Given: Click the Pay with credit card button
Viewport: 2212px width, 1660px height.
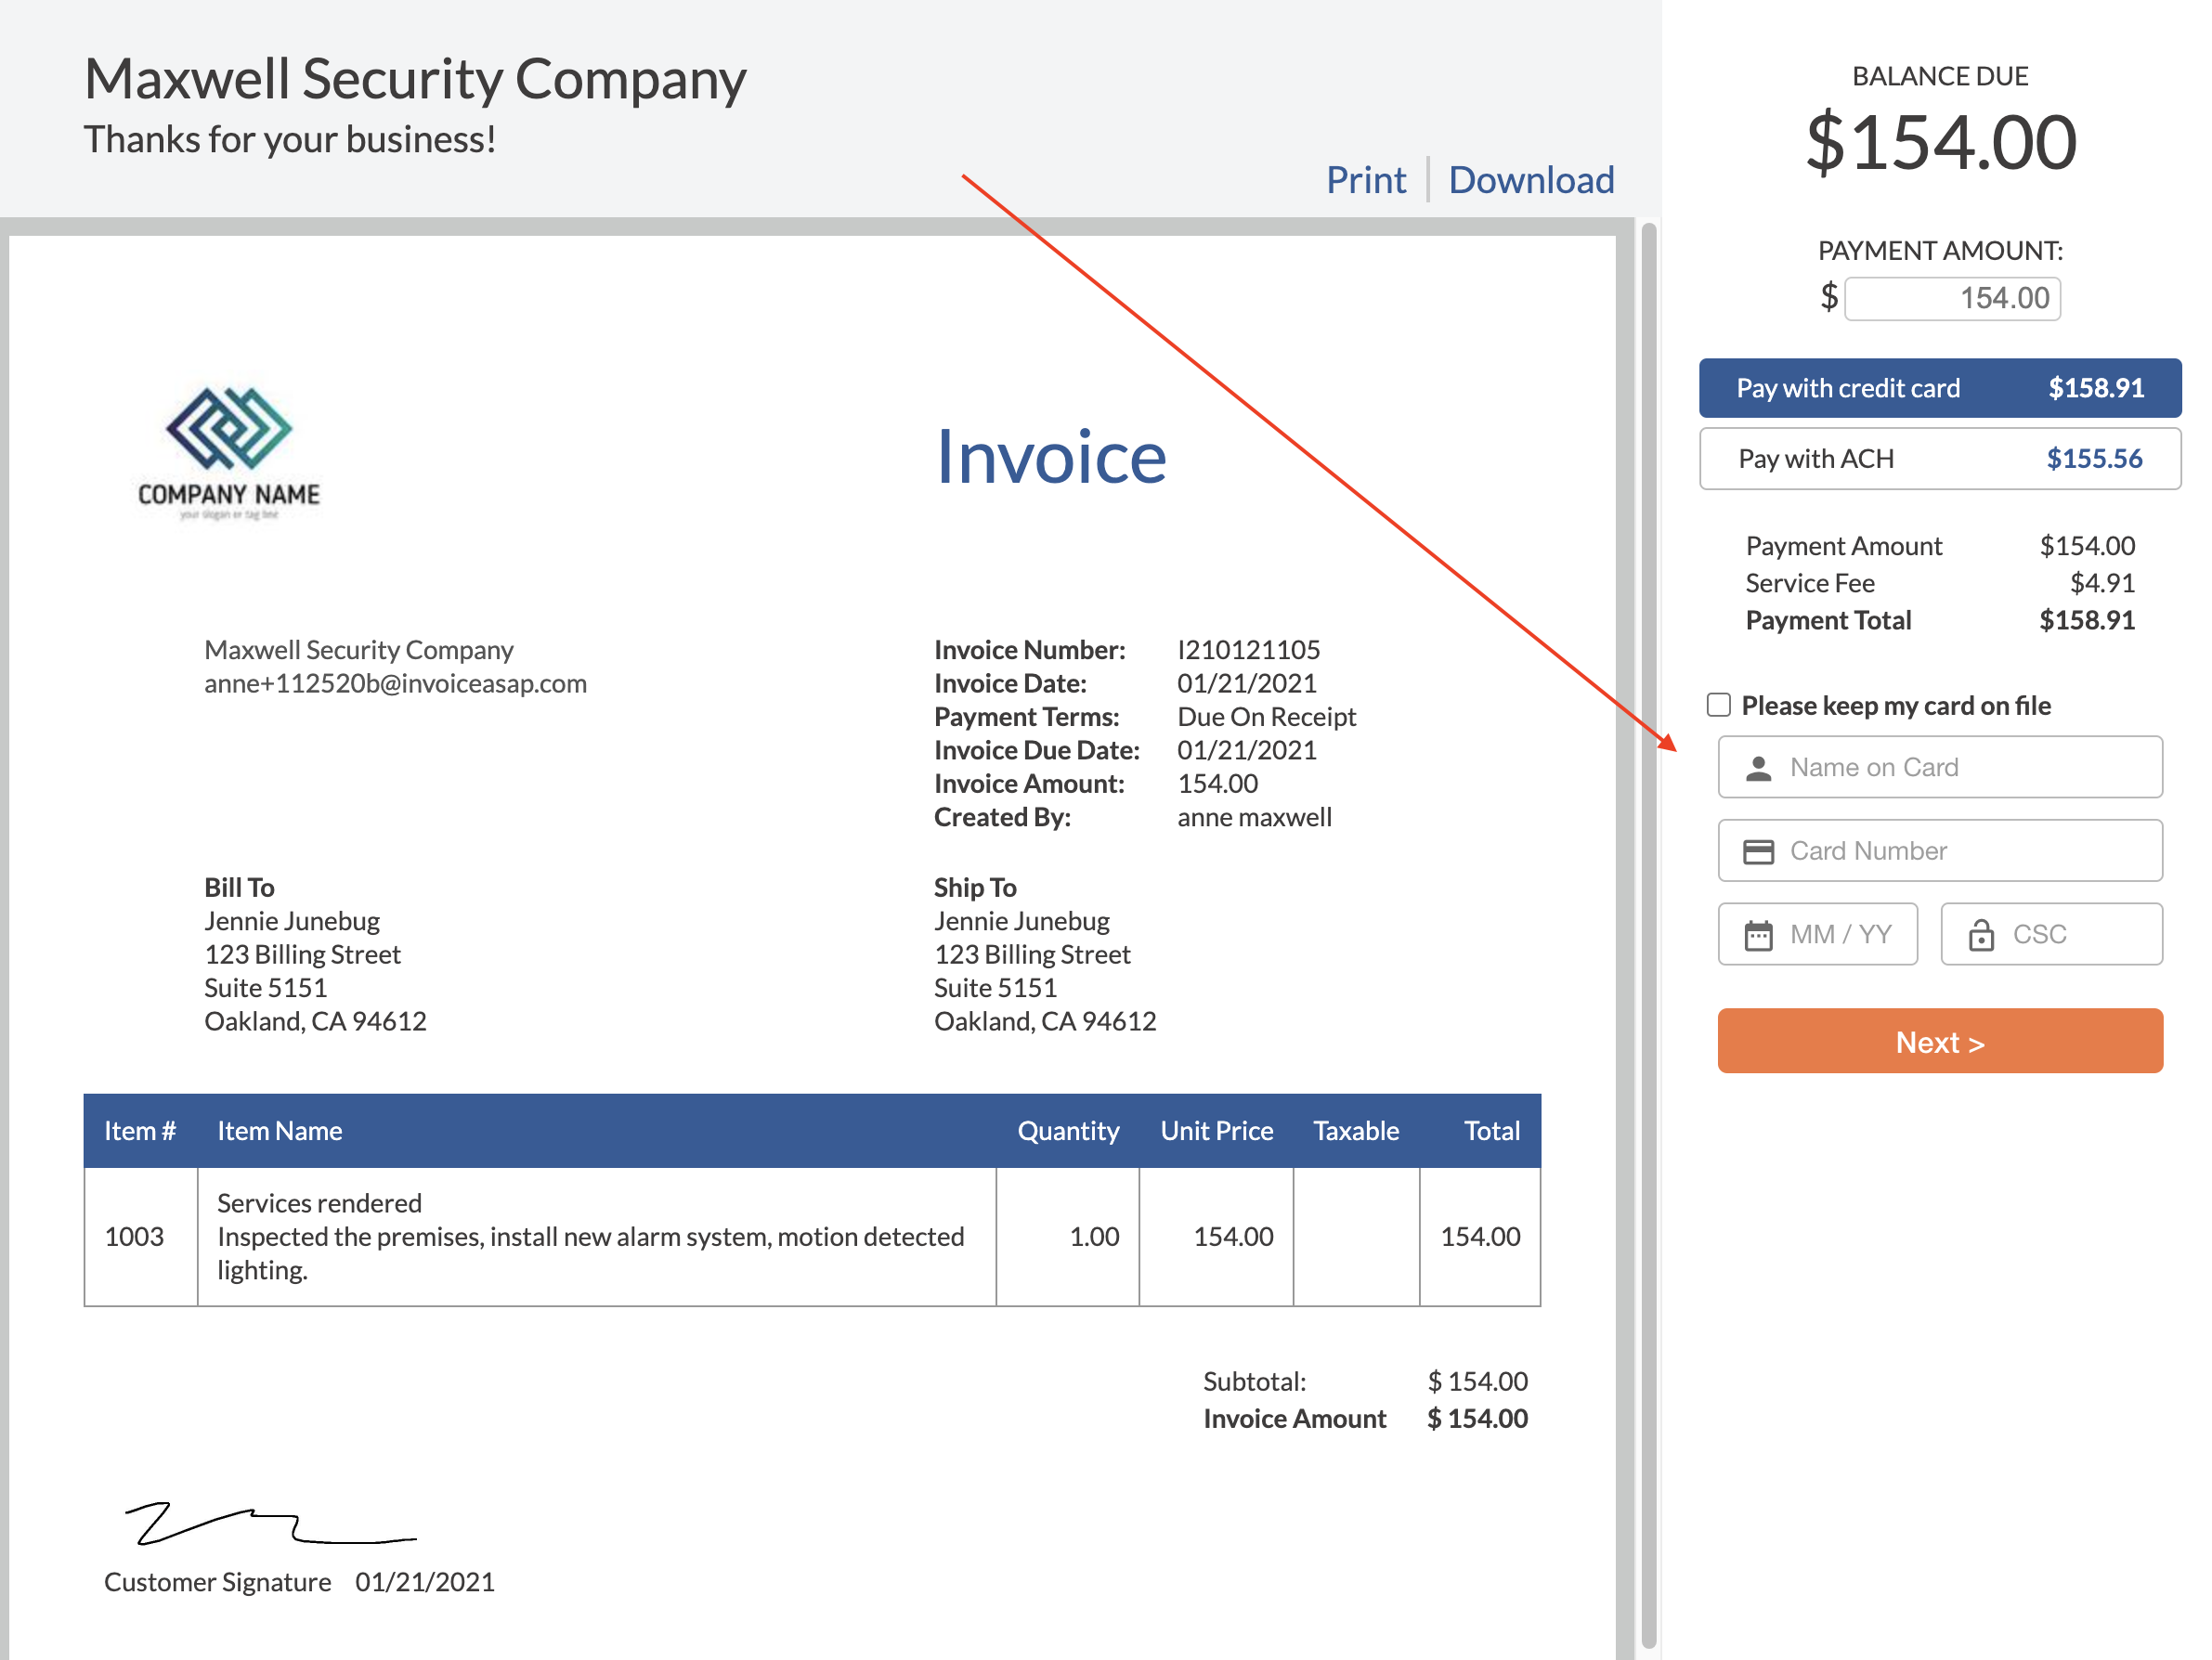Looking at the screenshot, I should pos(1942,387).
